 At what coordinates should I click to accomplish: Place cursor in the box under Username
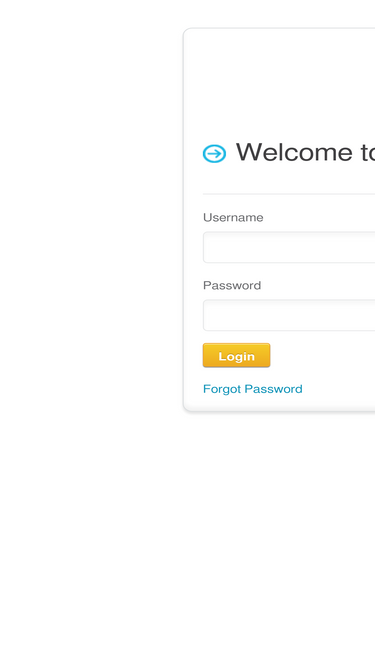tap(289, 247)
